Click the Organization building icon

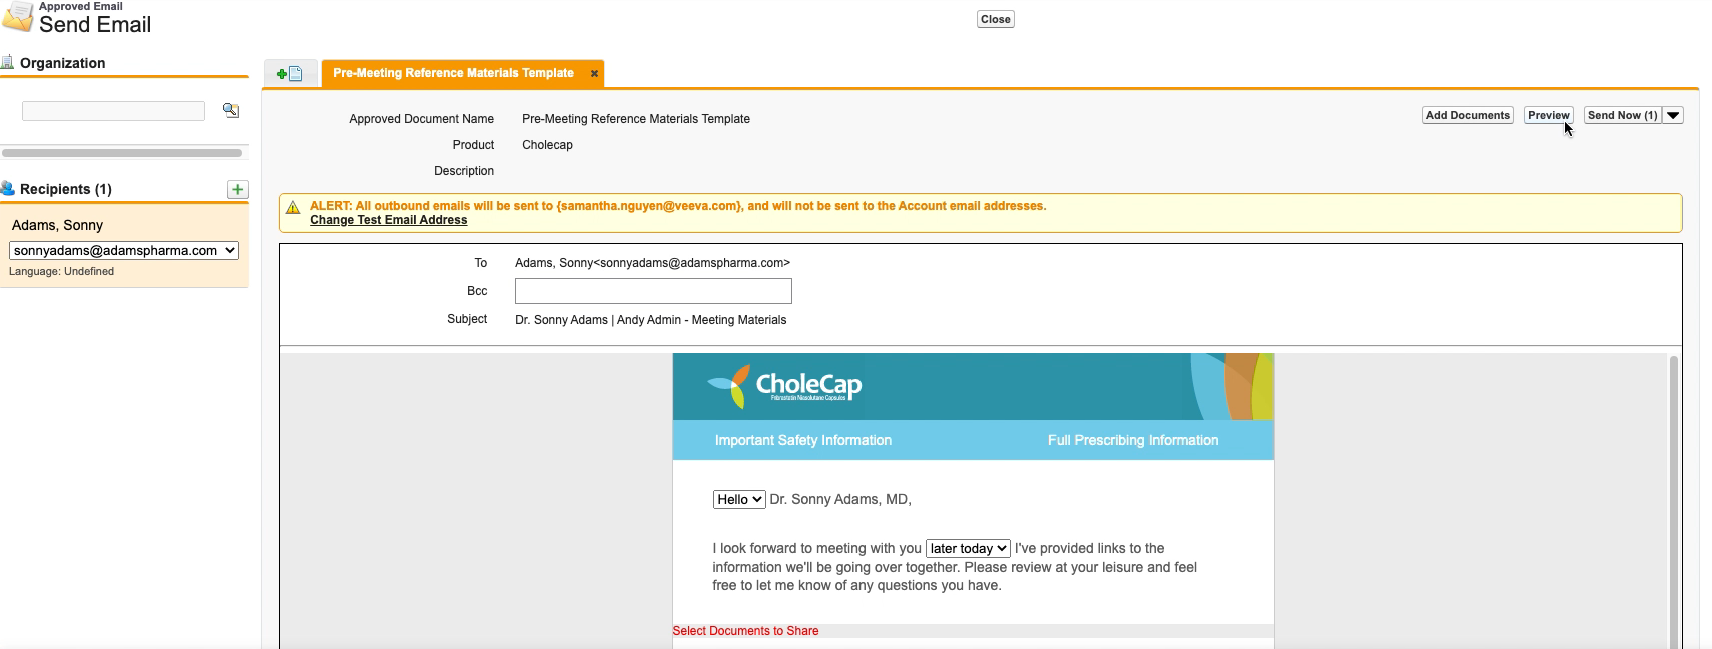click(x=8, y=62)
